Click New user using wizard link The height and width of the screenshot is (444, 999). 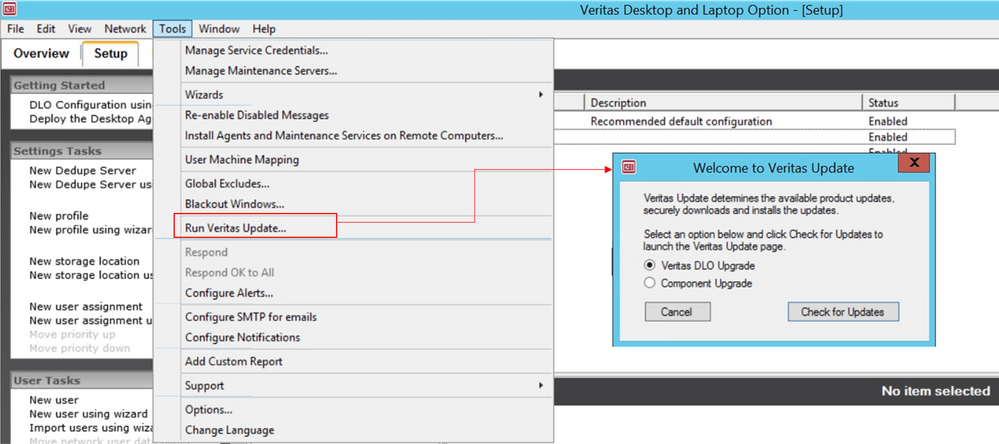pyautogui.click(x=88, y=414)
